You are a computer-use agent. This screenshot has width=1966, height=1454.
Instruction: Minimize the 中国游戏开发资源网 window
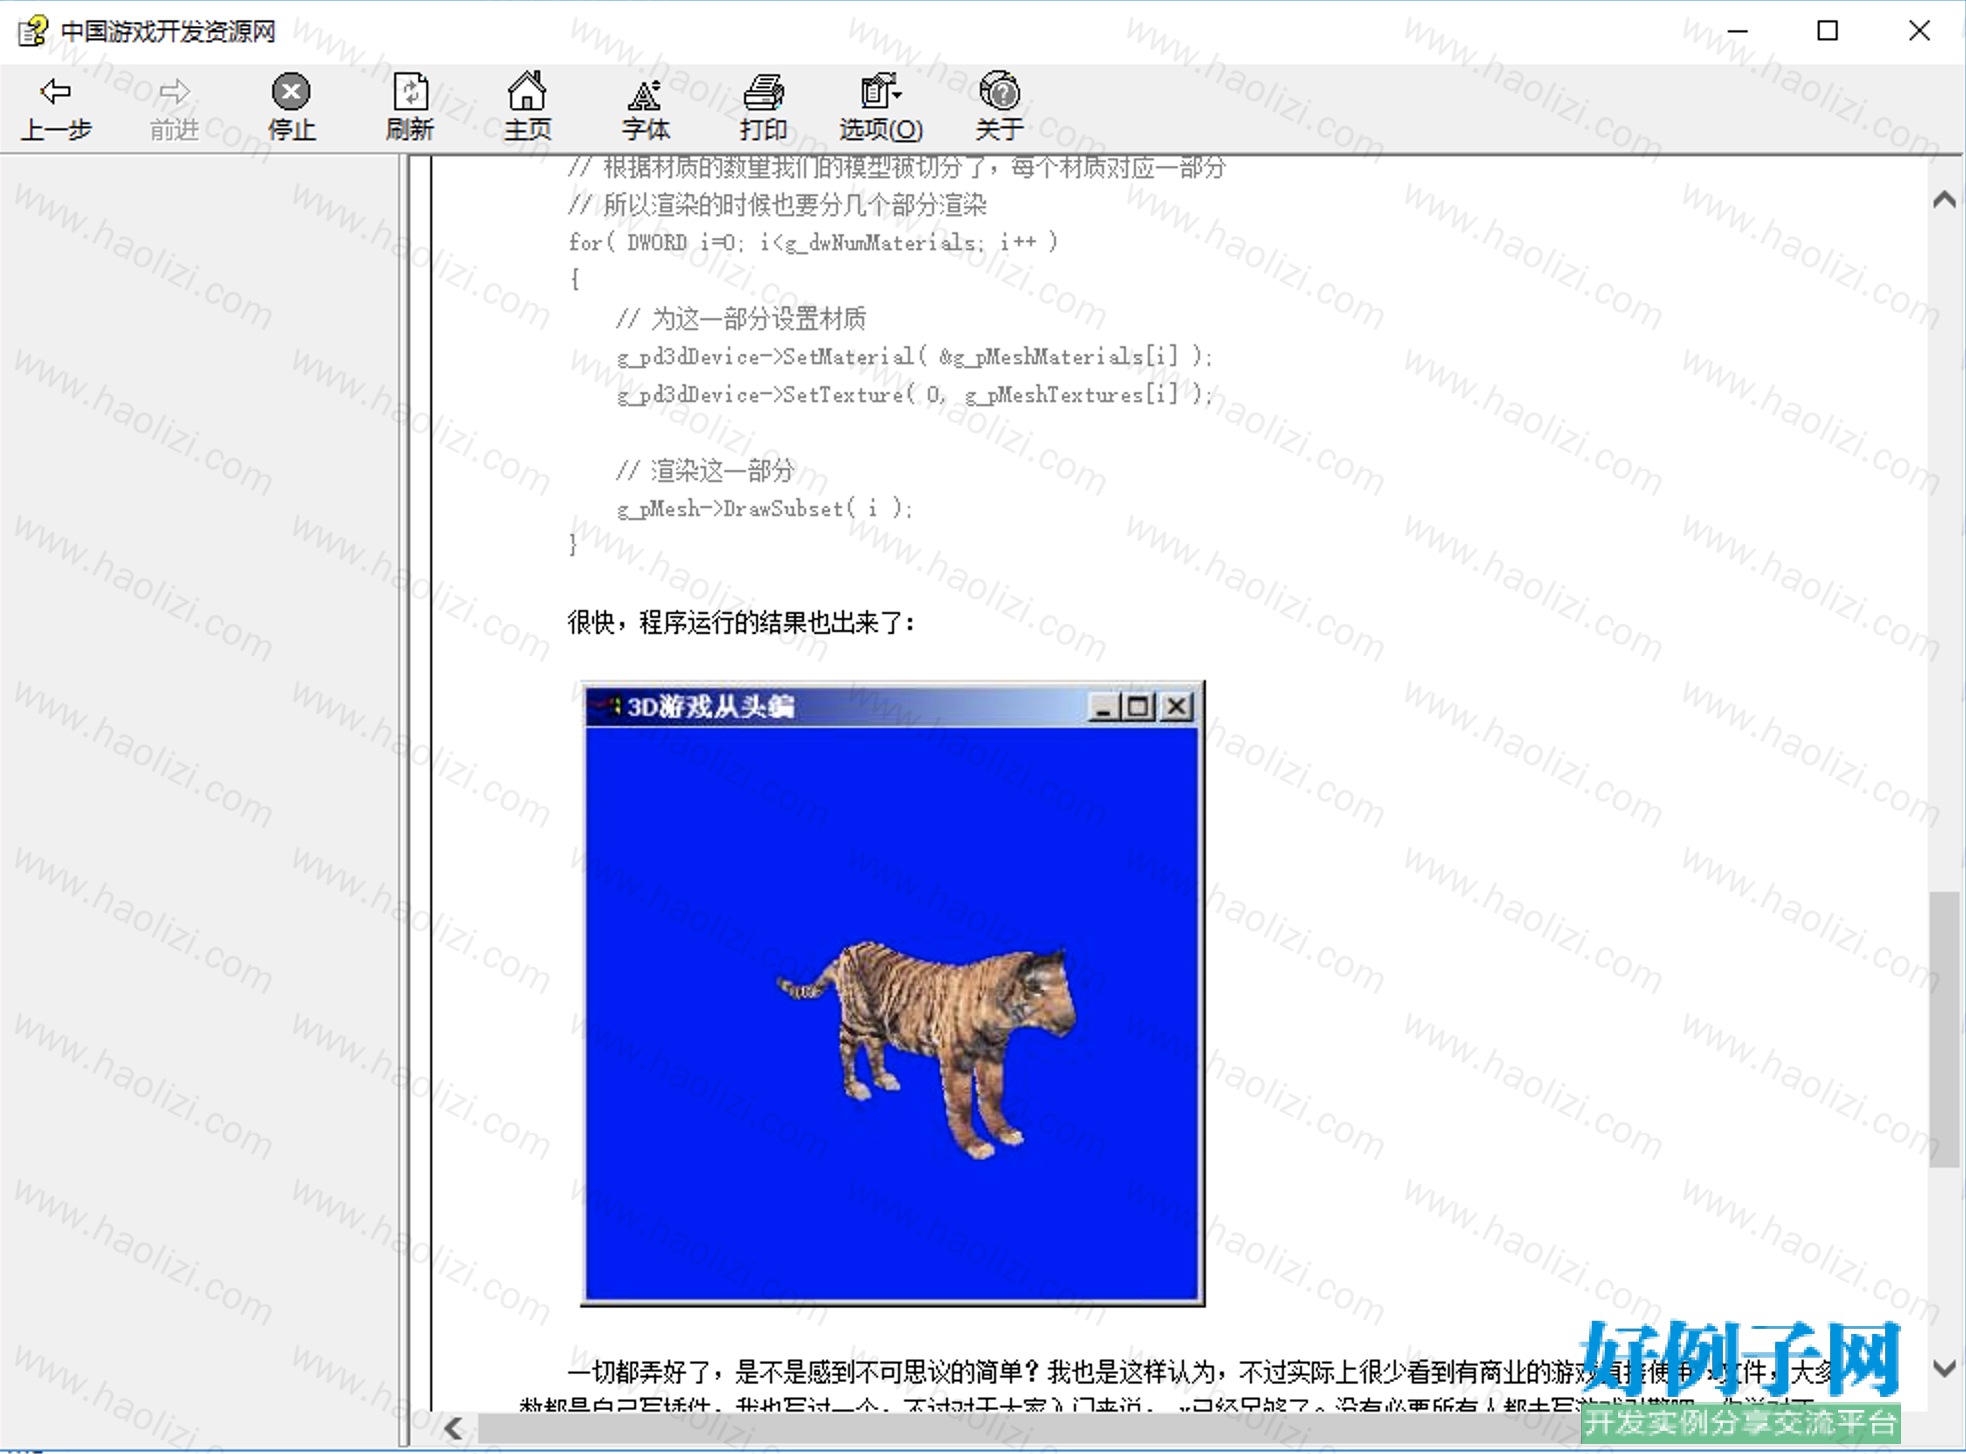click(1738, 31)
